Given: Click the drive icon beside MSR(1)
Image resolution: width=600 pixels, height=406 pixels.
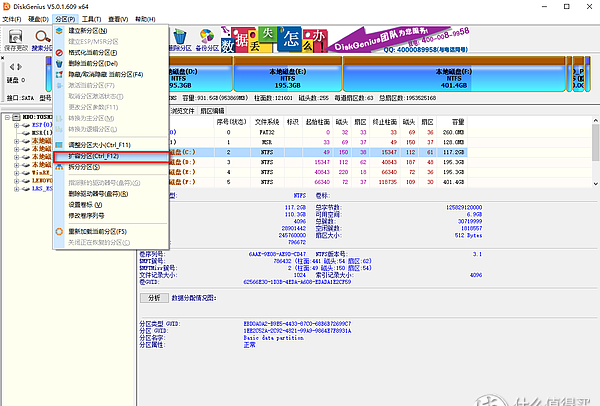Looking at the screenshot, I should pos(26,133).
